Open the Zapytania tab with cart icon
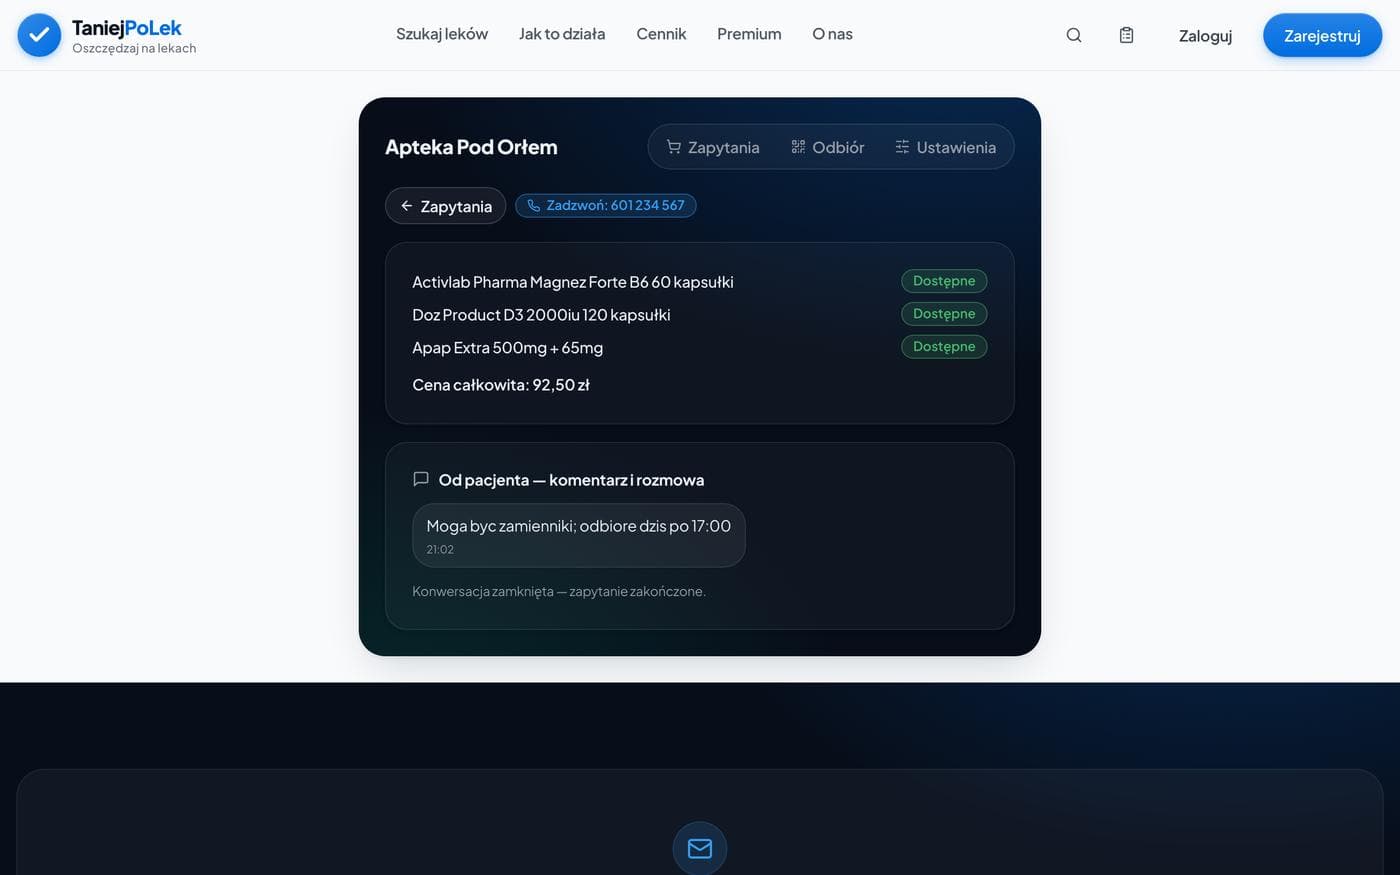This screenshot has height=875, width=1400. pyautogui.click(x=713, y=147)
